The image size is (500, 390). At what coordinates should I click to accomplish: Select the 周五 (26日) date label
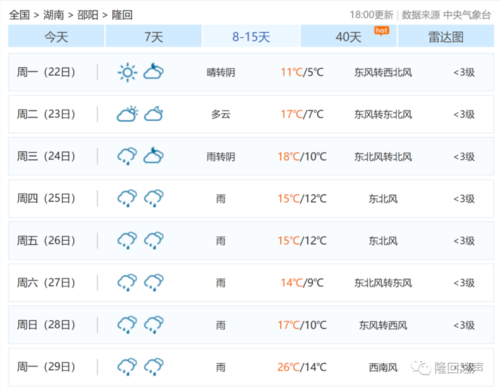coord(46,240)
